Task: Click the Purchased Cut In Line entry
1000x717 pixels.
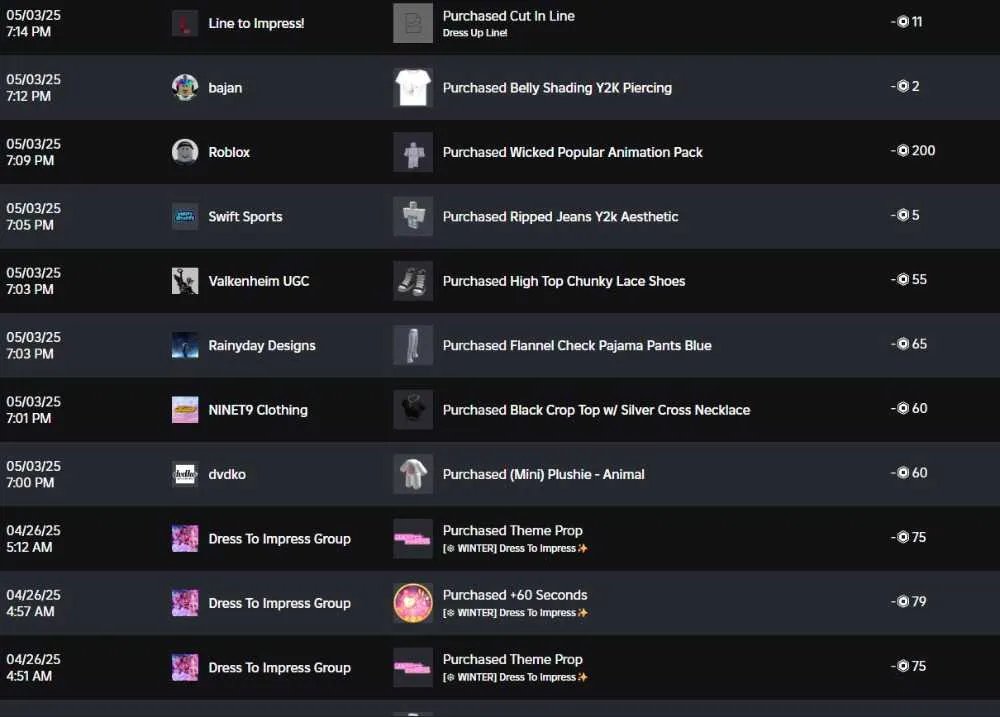Action: click(508, 16)
